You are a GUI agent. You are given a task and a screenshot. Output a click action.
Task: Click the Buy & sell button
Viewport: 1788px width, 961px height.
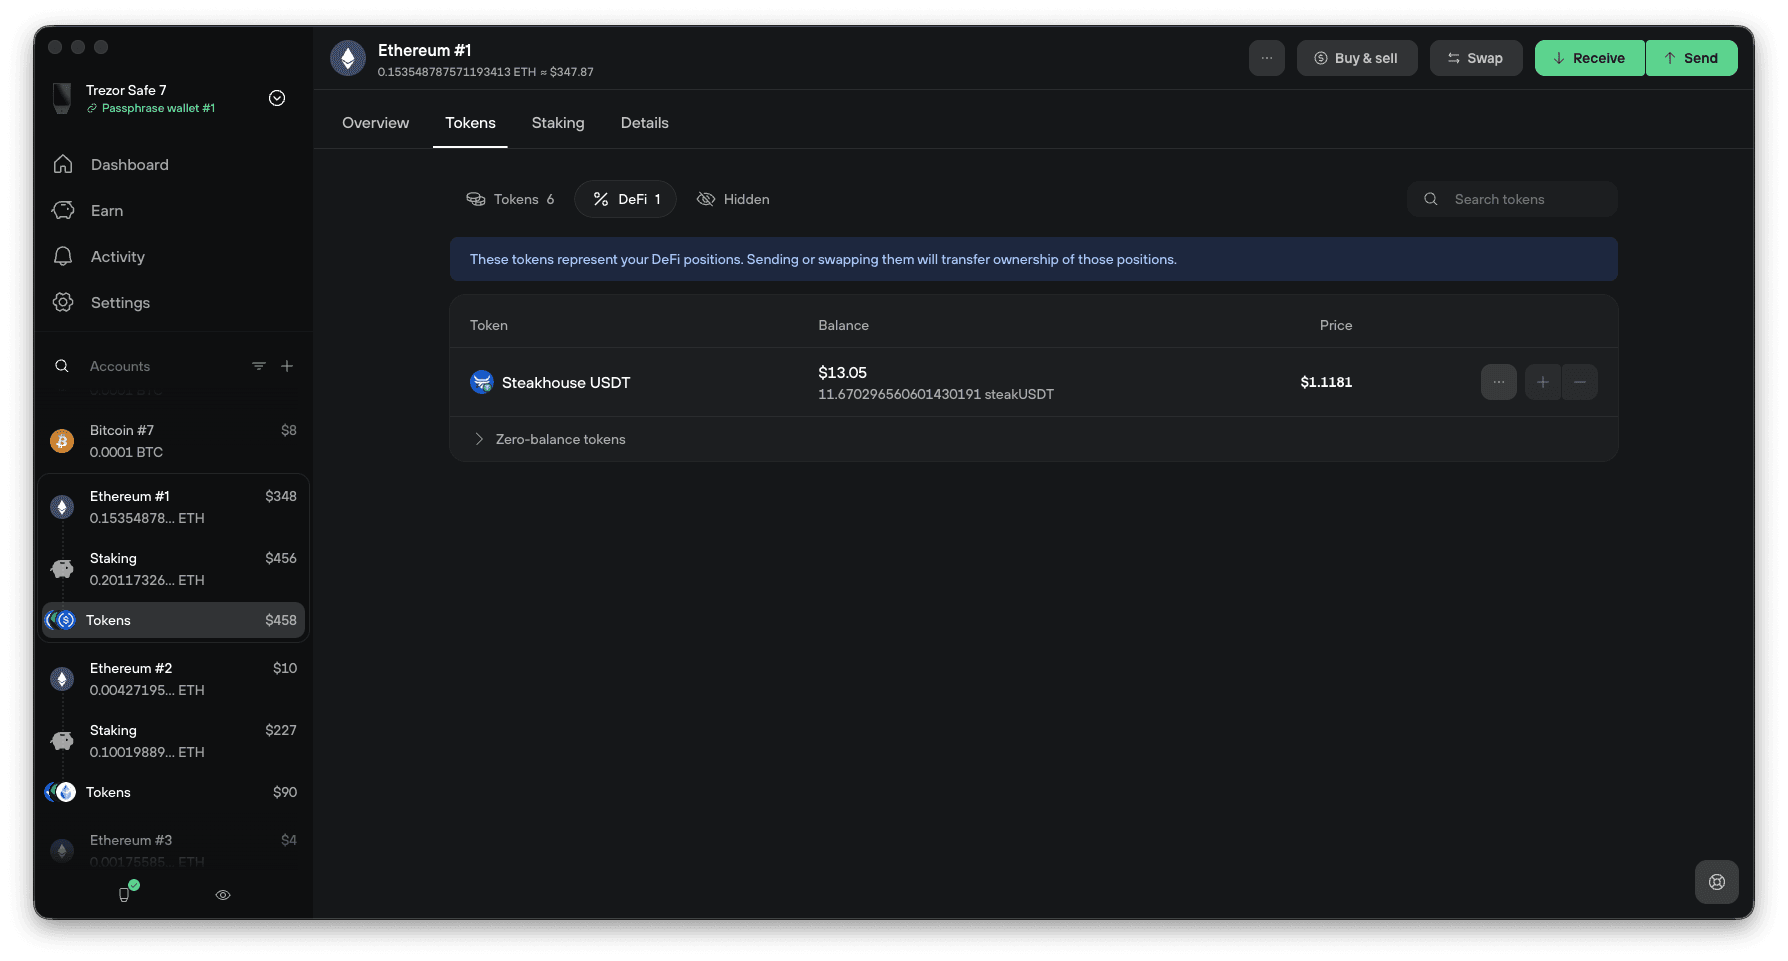pos(1357,58)
